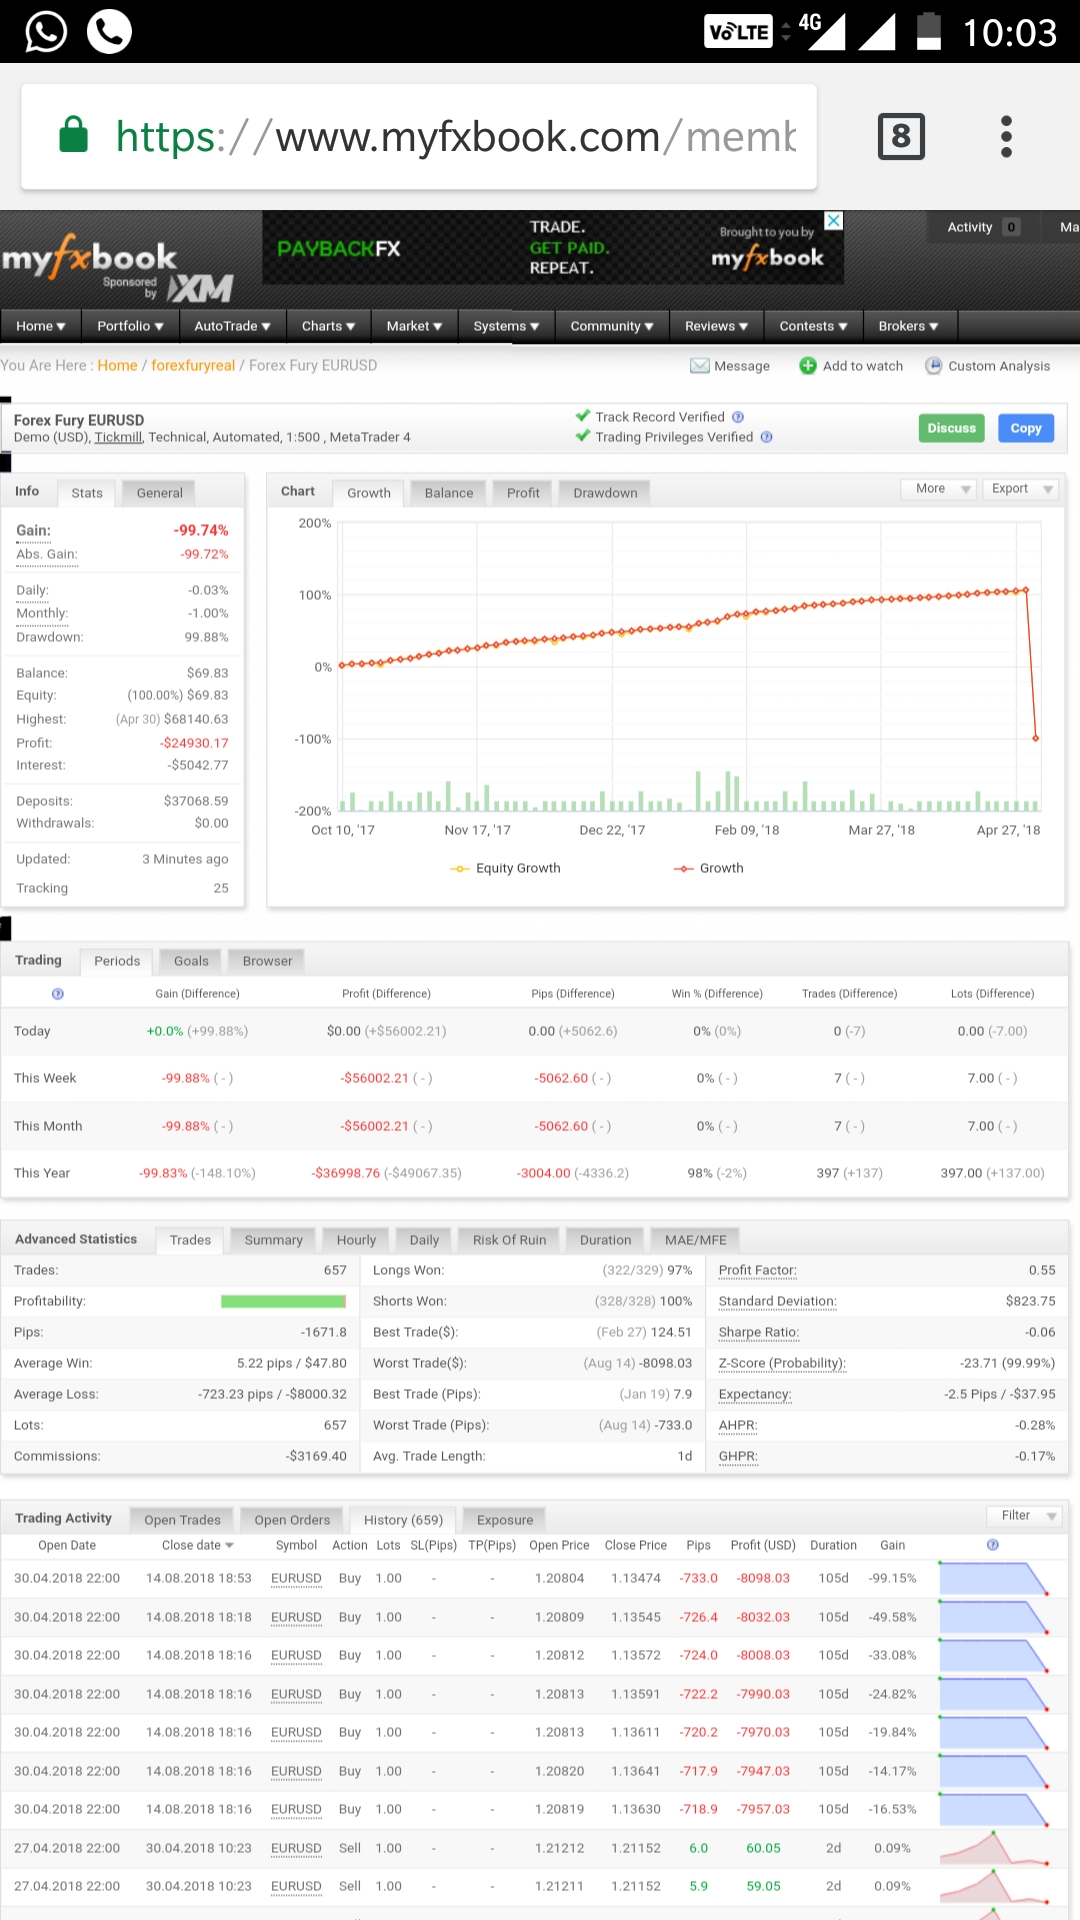This screenshot has width=1080, height=1920.
Task: Open the Tickmill broker link
Action: point(118,437)
